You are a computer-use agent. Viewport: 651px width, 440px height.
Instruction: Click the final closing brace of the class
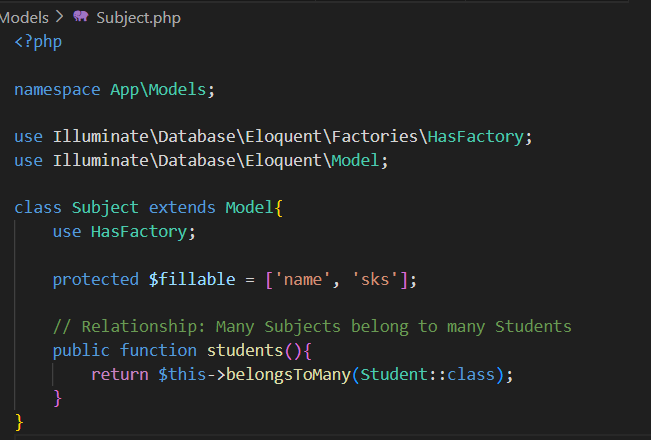coord(20,423)
